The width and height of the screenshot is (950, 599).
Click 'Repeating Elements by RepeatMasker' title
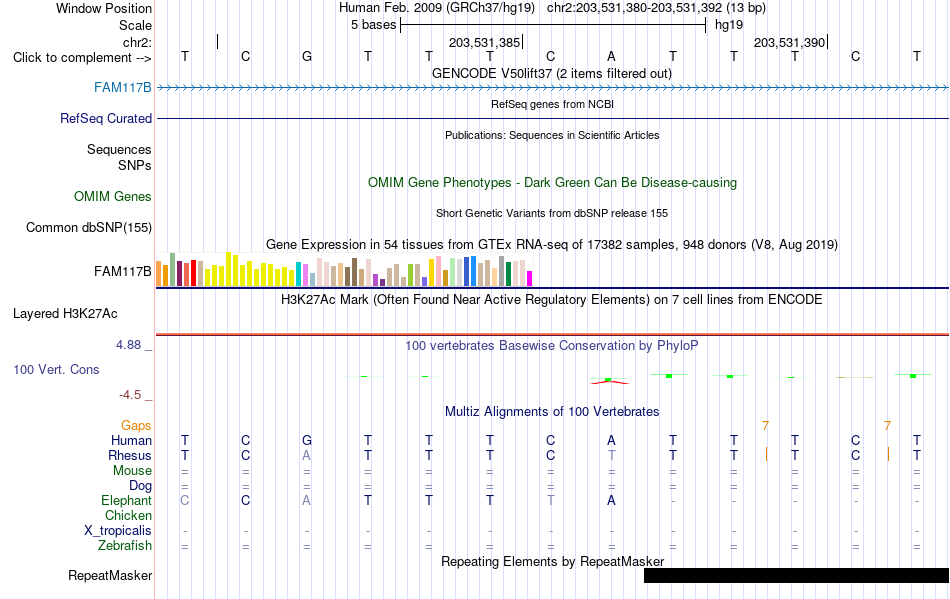click(x=552, y=561)
